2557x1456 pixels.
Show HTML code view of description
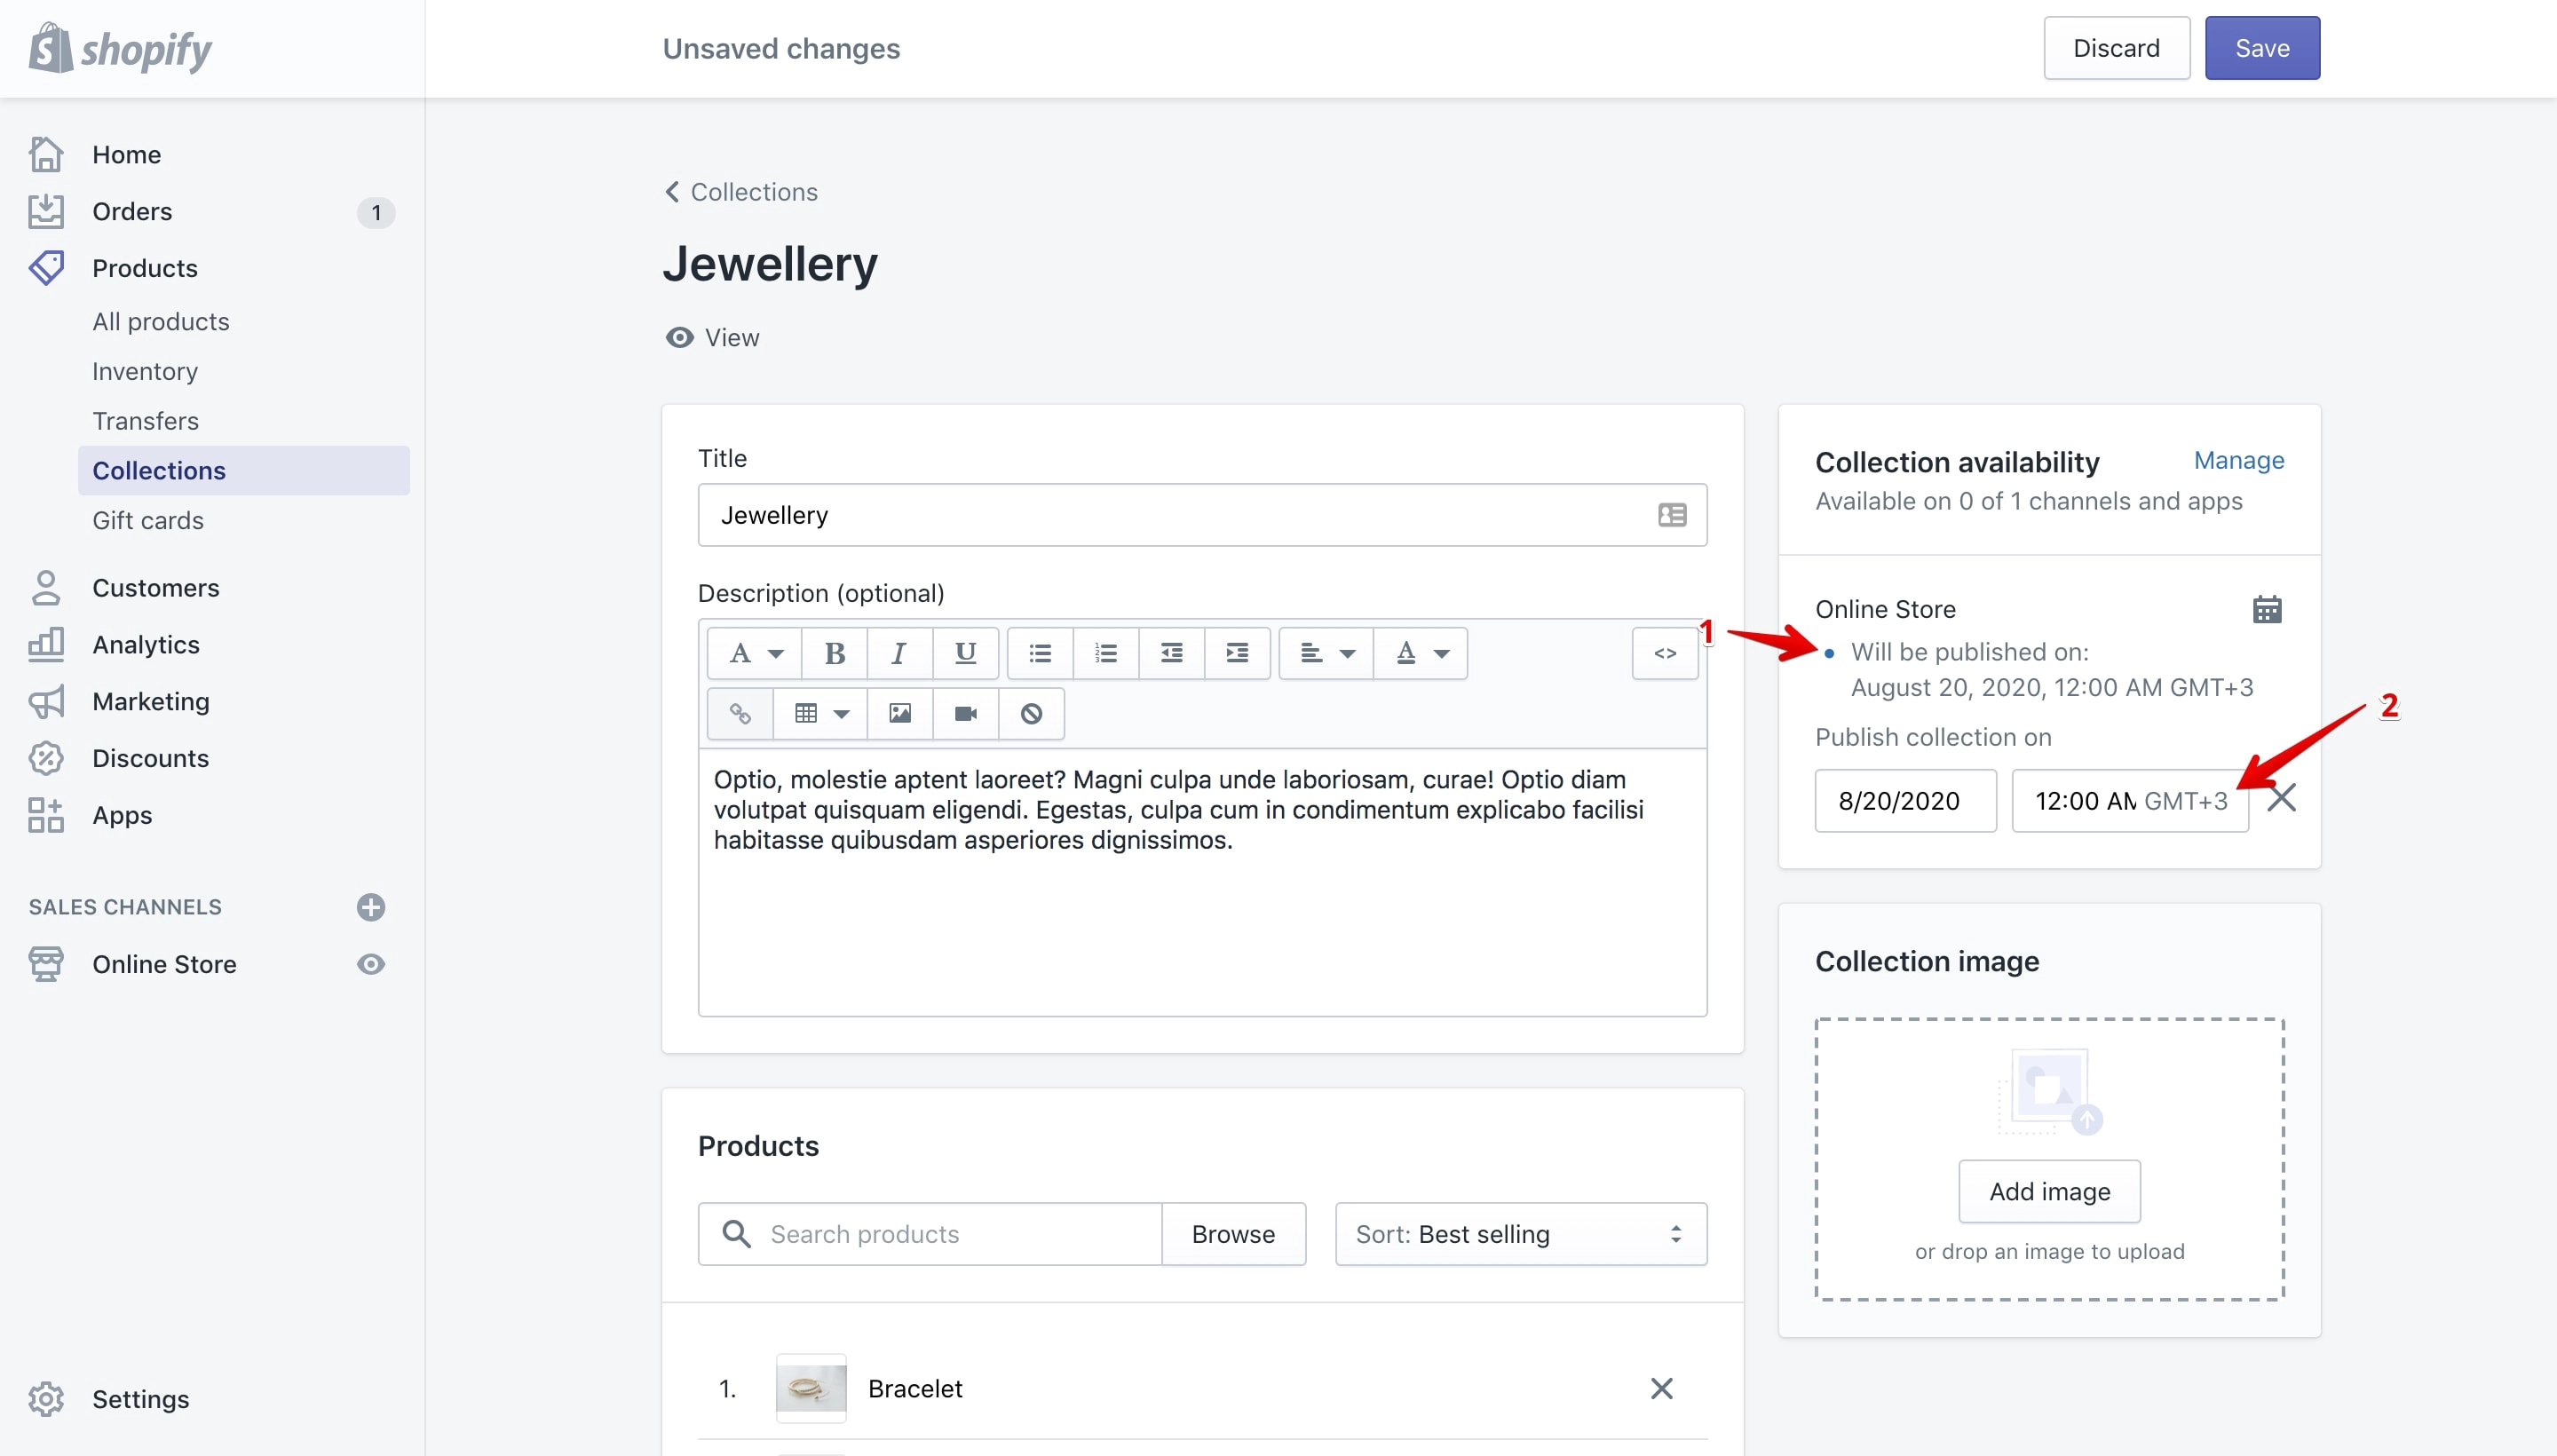[x=1665, y=654]
